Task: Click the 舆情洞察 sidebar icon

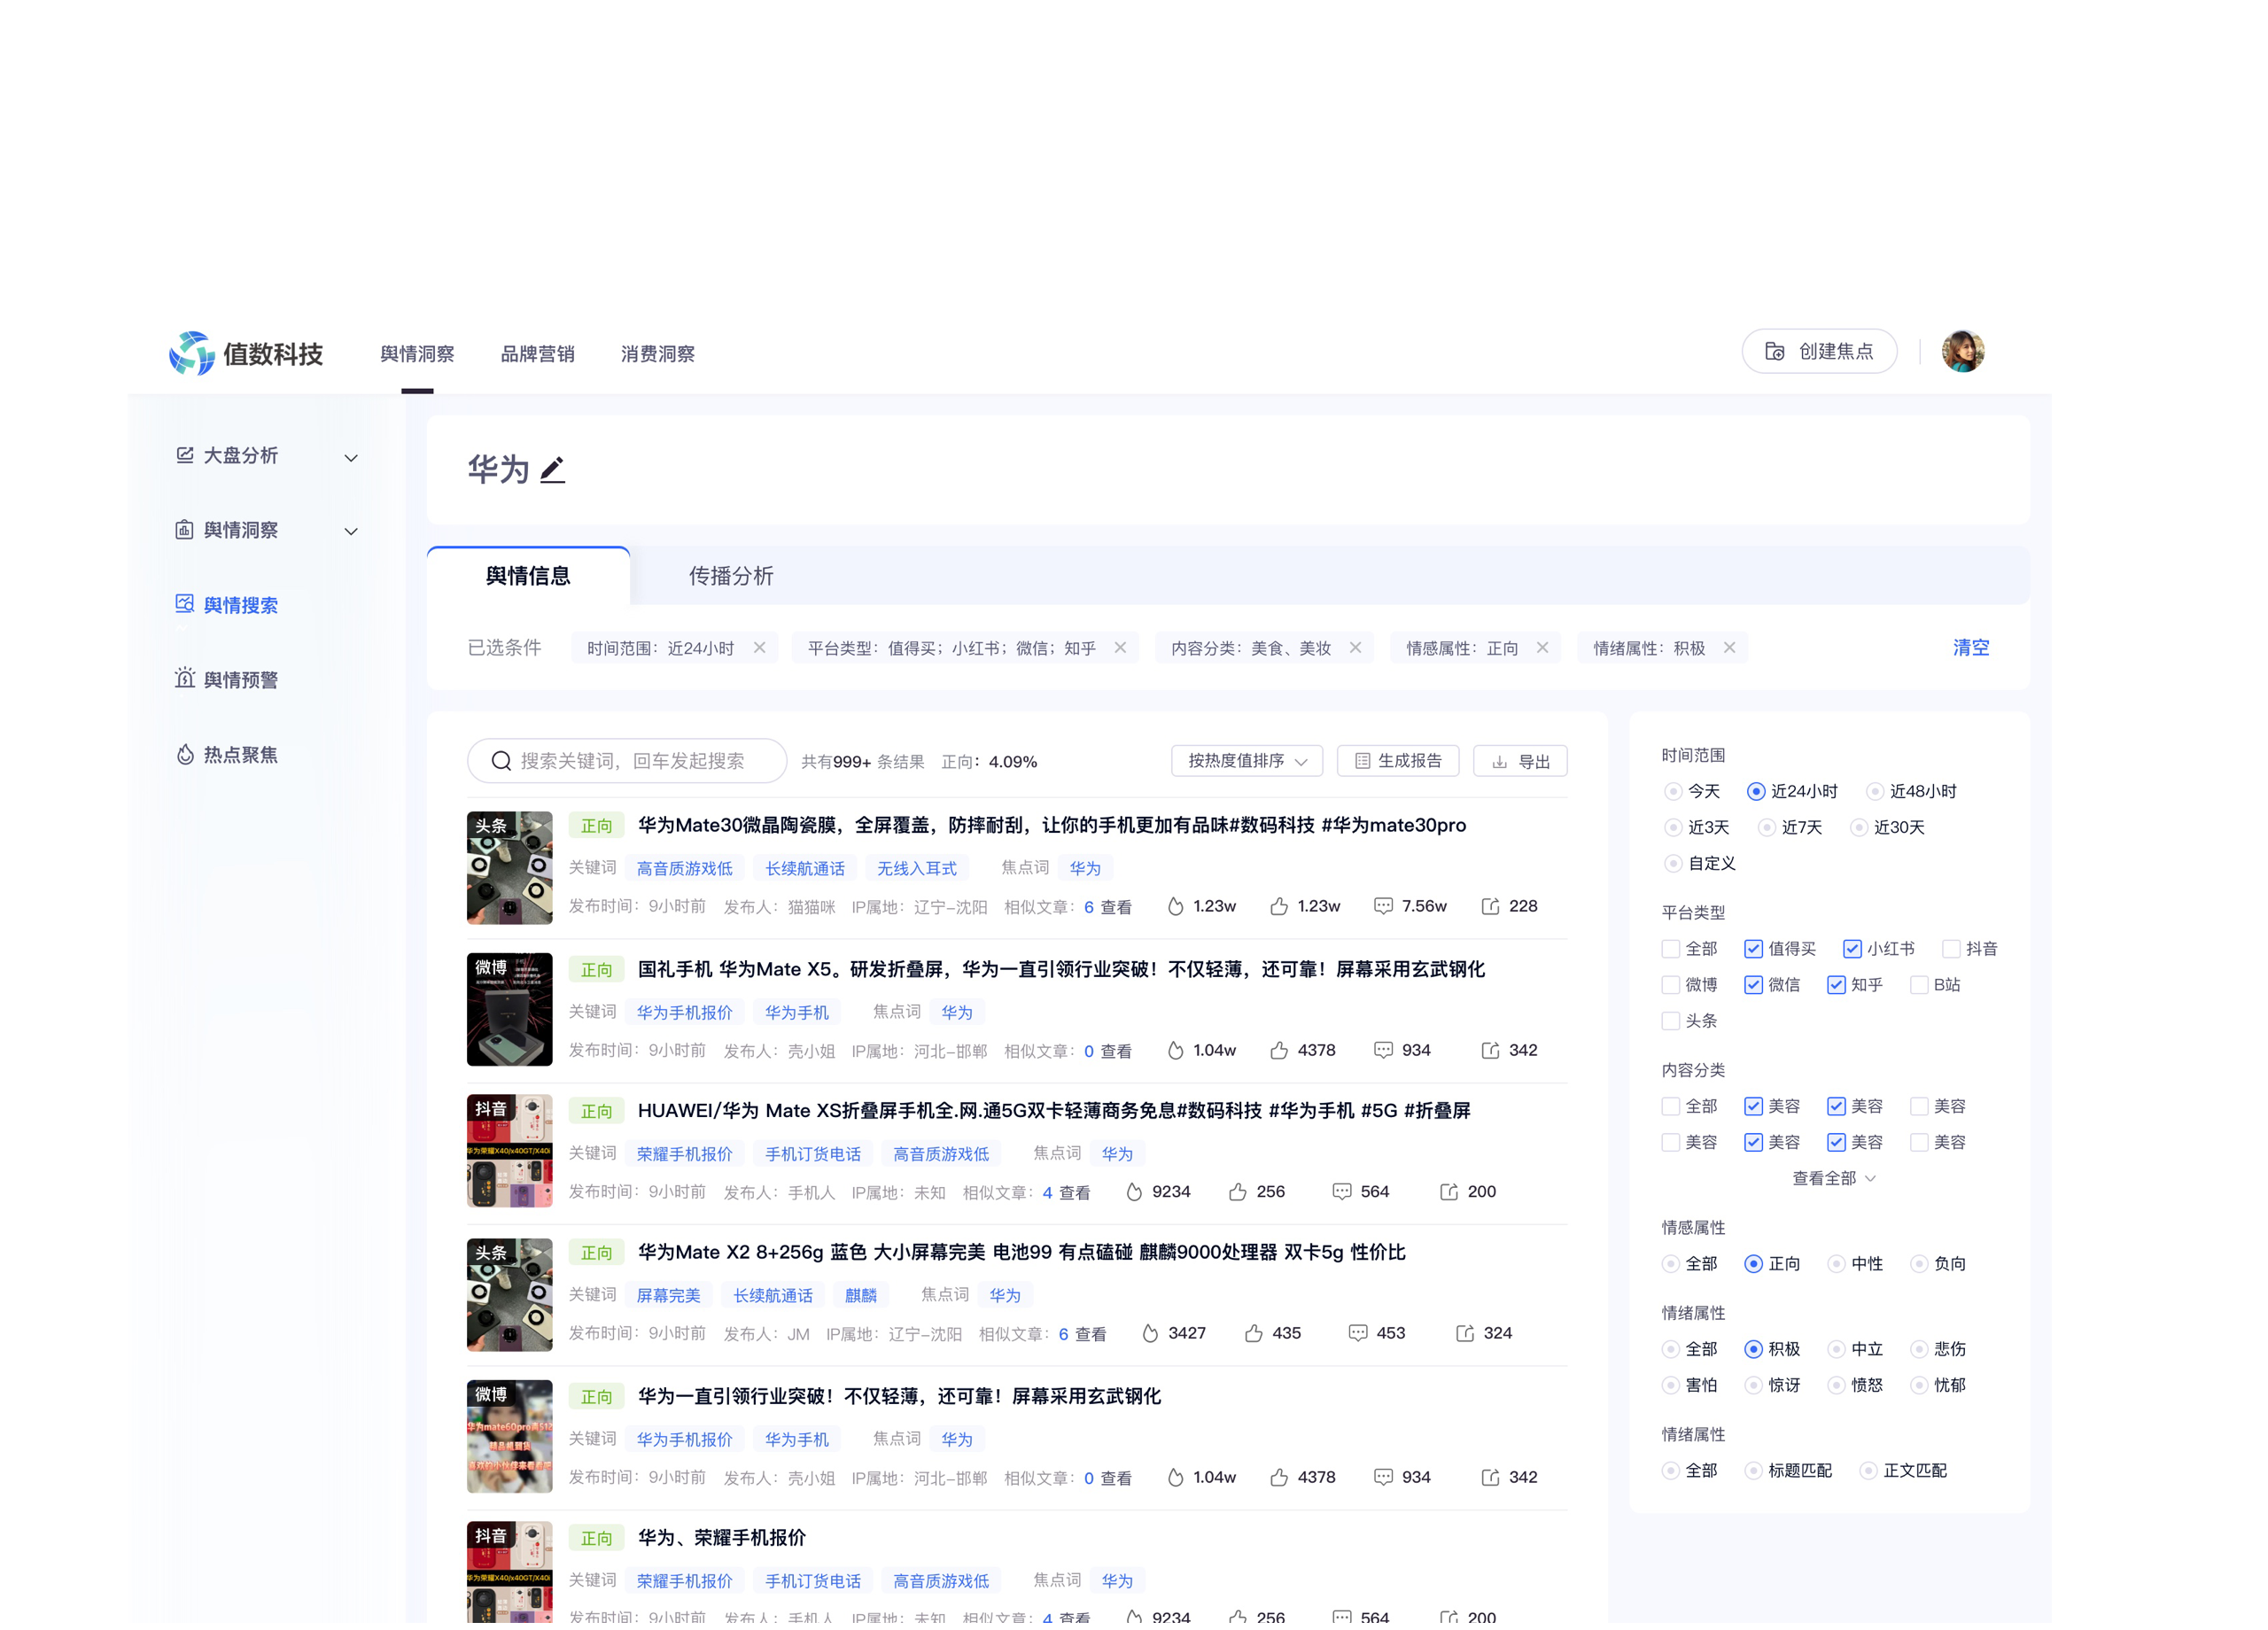Action: tap(185, 530)
